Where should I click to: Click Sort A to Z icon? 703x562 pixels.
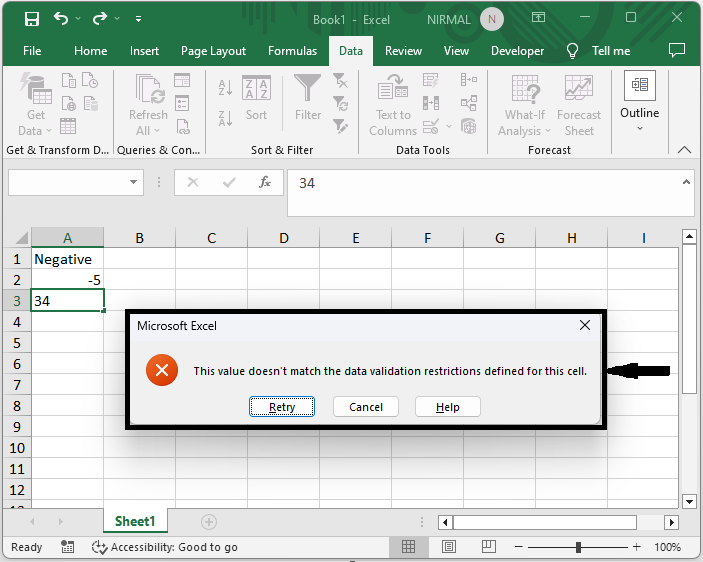(x=225, y=90)
